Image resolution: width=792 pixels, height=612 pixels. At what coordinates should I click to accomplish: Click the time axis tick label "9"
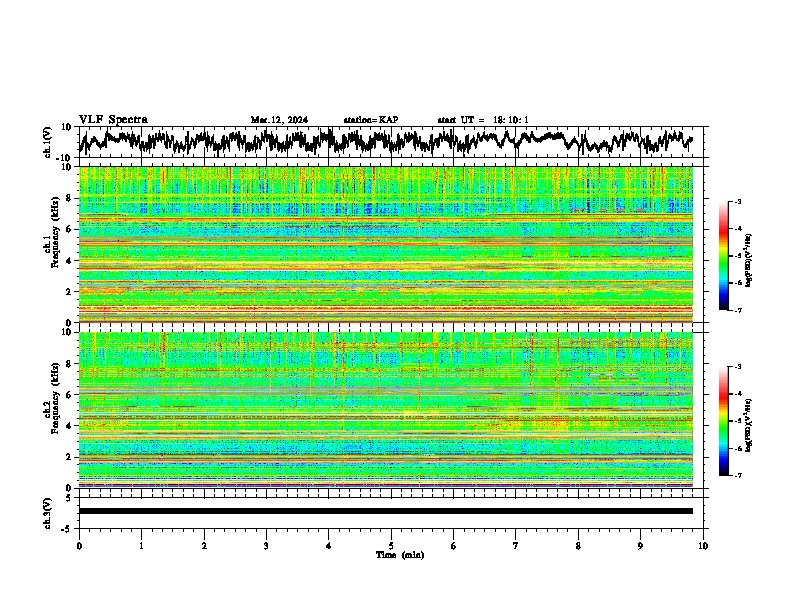click(640, 546)
